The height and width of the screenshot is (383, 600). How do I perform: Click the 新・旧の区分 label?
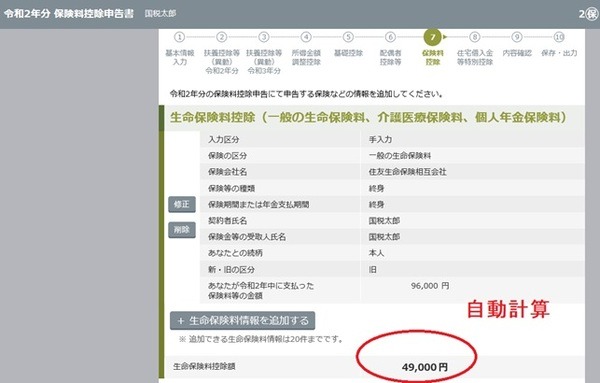point(232,269)
